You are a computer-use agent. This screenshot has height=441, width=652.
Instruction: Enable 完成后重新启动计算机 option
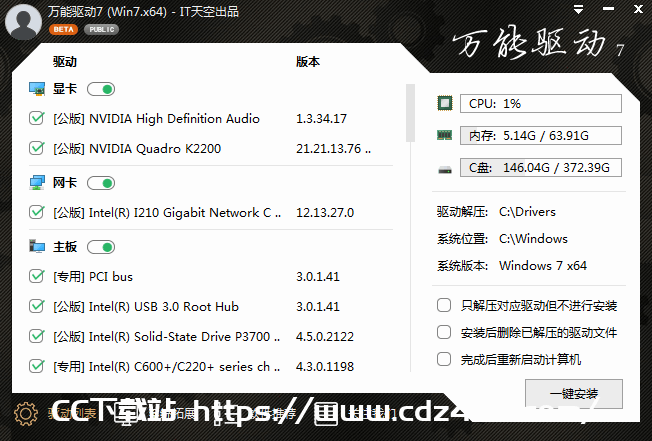pos(444,359)
